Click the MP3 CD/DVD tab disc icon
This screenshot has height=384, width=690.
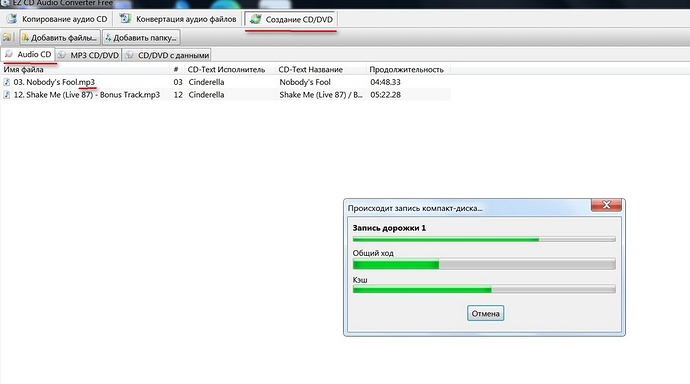62,55
